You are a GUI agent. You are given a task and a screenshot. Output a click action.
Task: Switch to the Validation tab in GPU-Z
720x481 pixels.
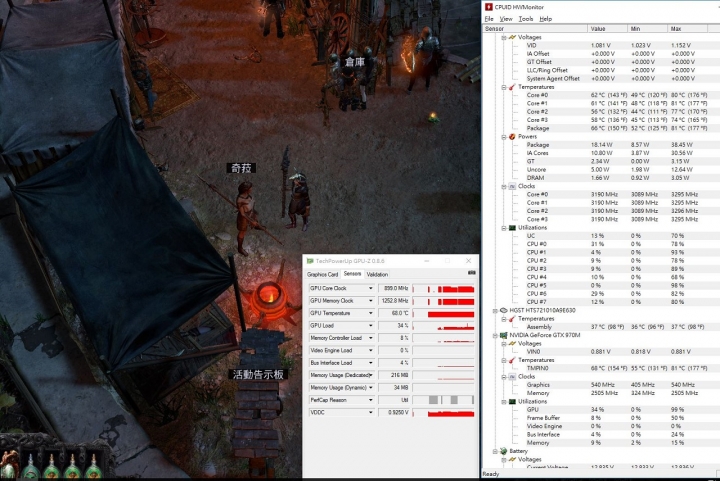[377, 274]
